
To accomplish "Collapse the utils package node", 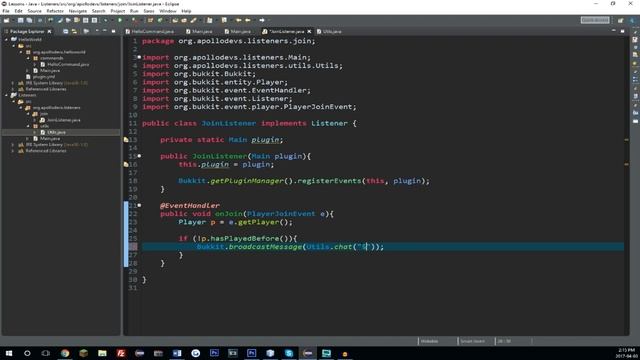I will coord(28,126).
